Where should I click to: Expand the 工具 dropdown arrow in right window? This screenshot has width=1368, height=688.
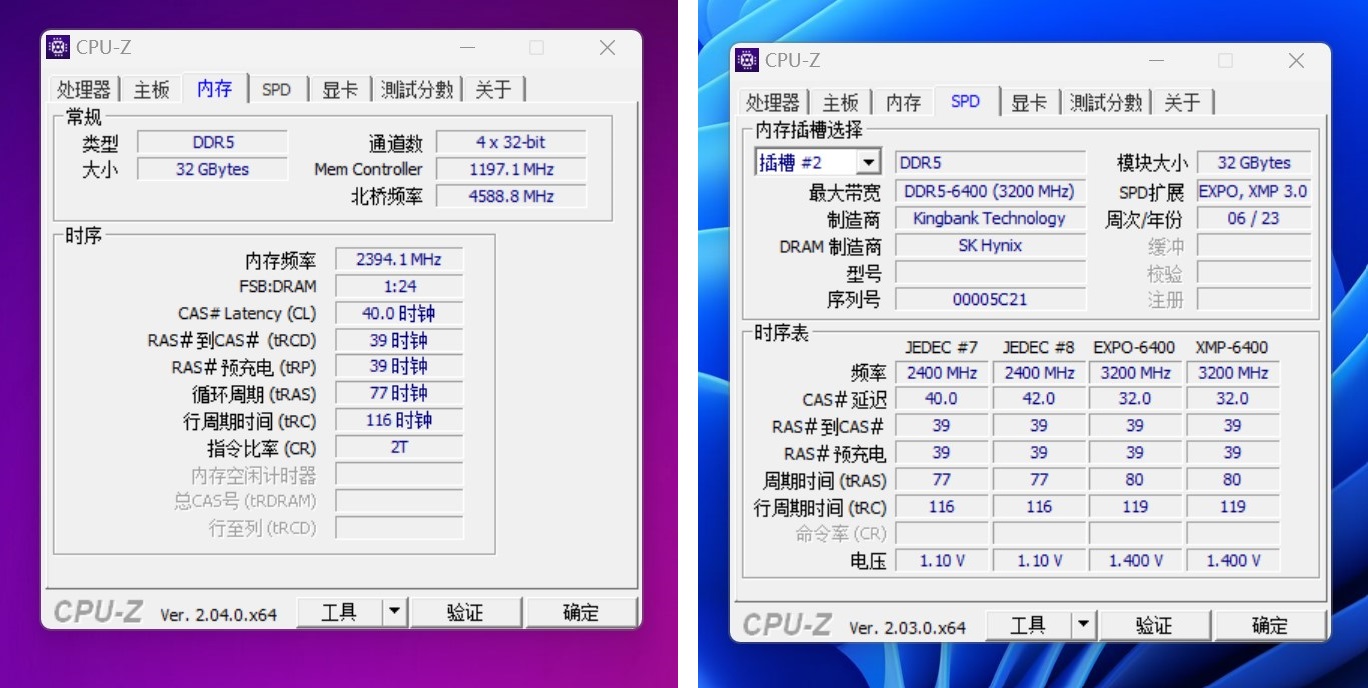pyautogui.click(x=1083, y=624)
